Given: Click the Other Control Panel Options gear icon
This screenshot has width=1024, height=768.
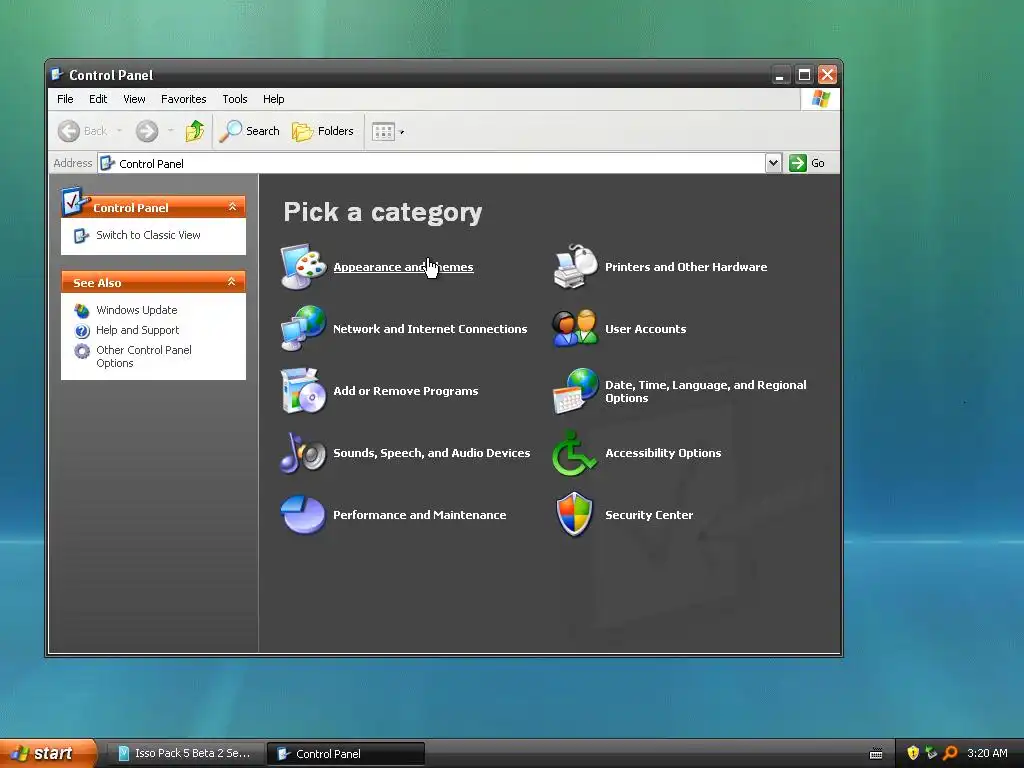Looking at the screenshot, I should [82, 351].
